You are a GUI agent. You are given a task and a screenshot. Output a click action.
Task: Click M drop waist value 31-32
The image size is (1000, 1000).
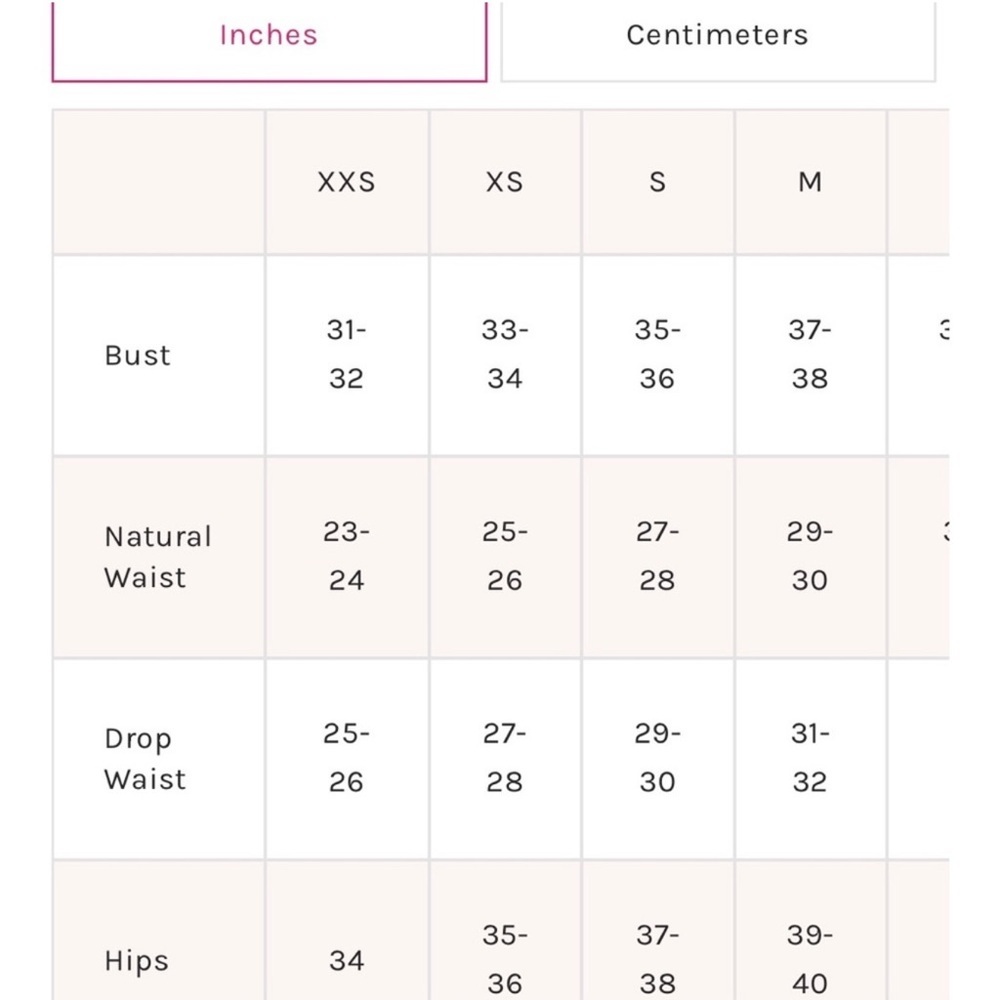(810, 758)
